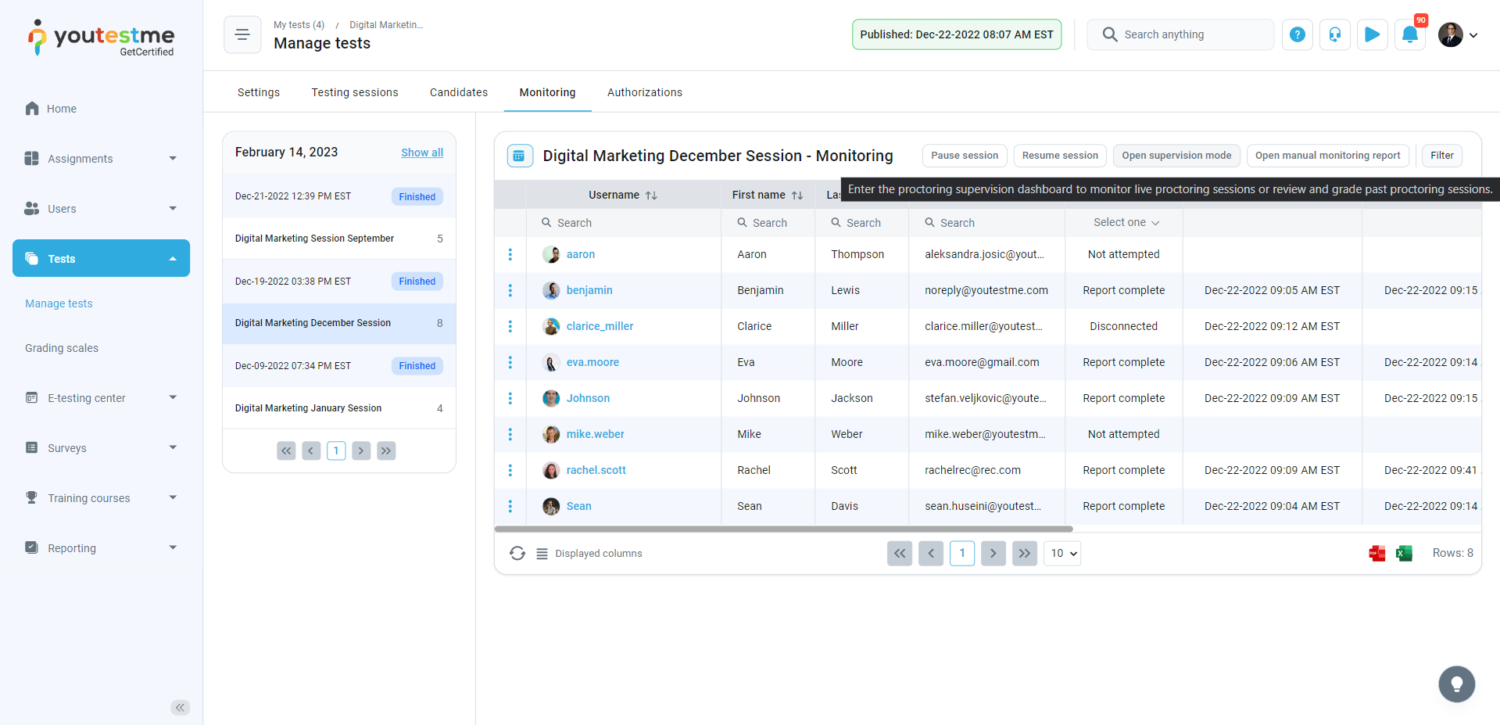The image size is (1500, 725).
Task: Open the notifications bell icon
Action: 1409,34
